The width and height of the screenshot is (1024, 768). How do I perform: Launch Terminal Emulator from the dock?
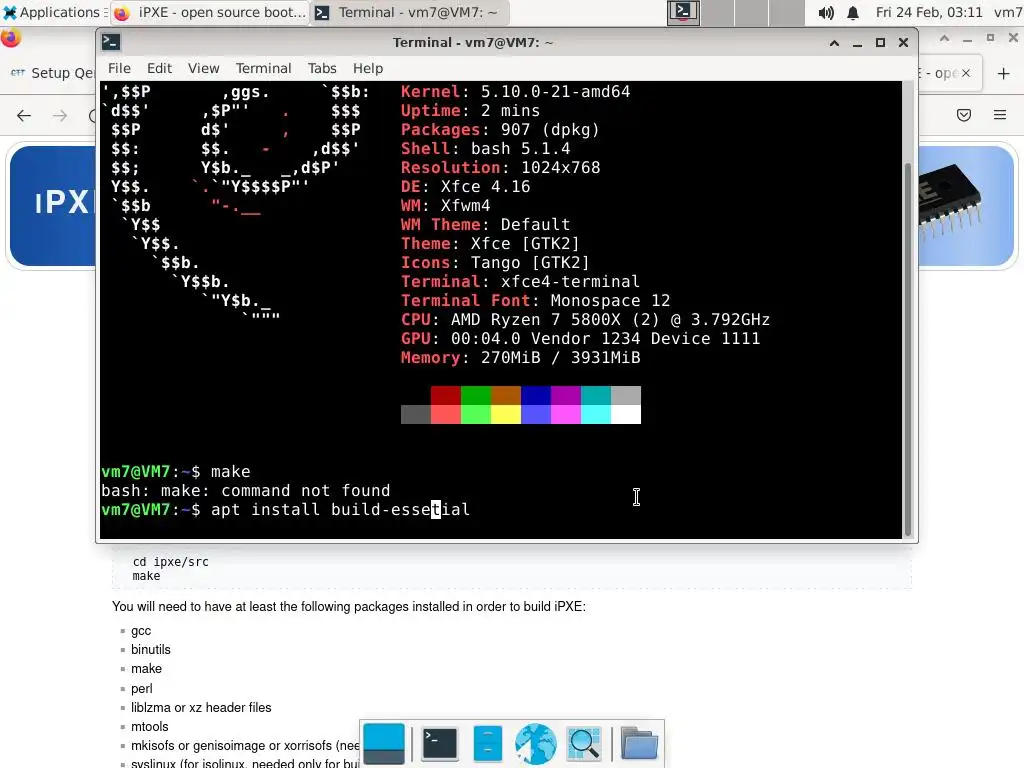[440, 744]
